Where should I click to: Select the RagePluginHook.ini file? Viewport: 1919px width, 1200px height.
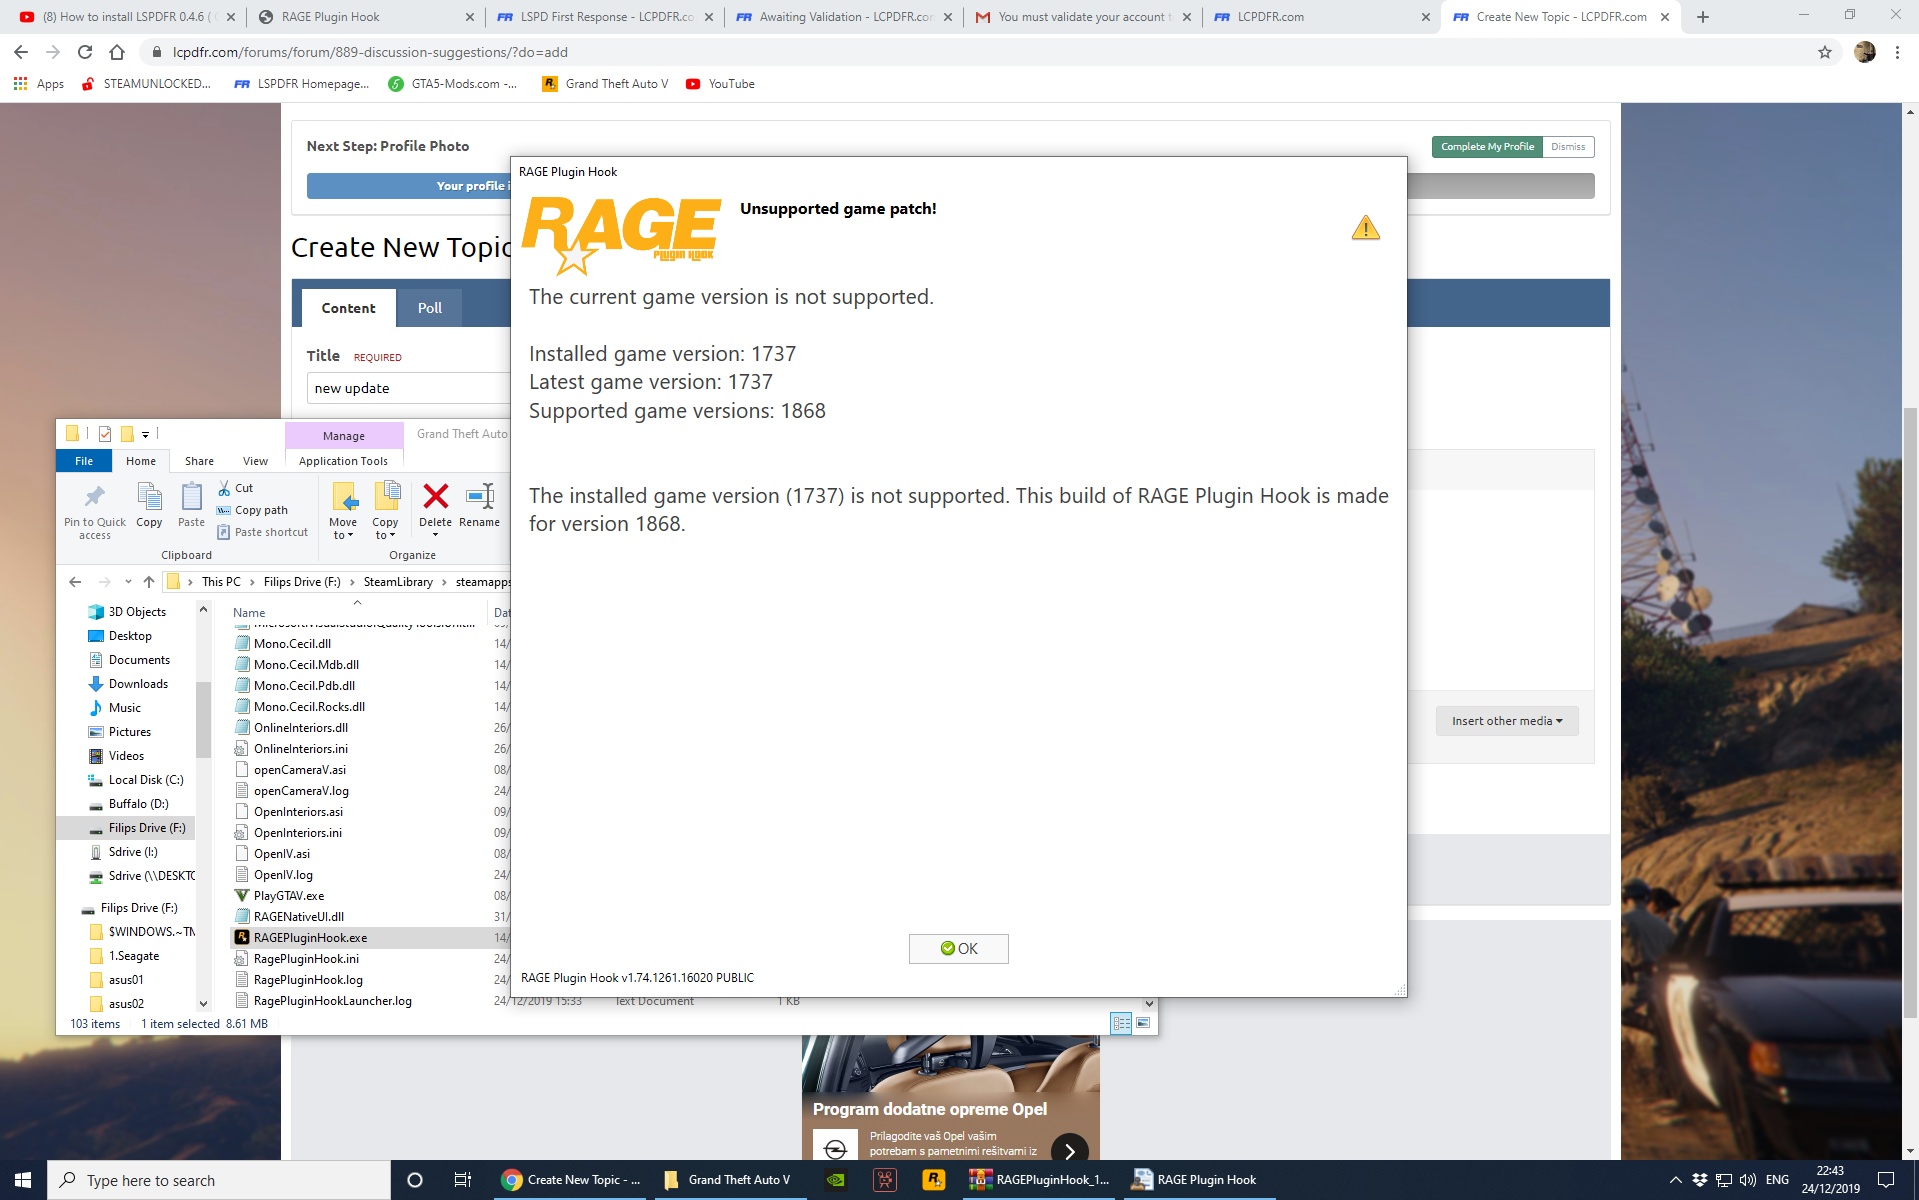305,959
